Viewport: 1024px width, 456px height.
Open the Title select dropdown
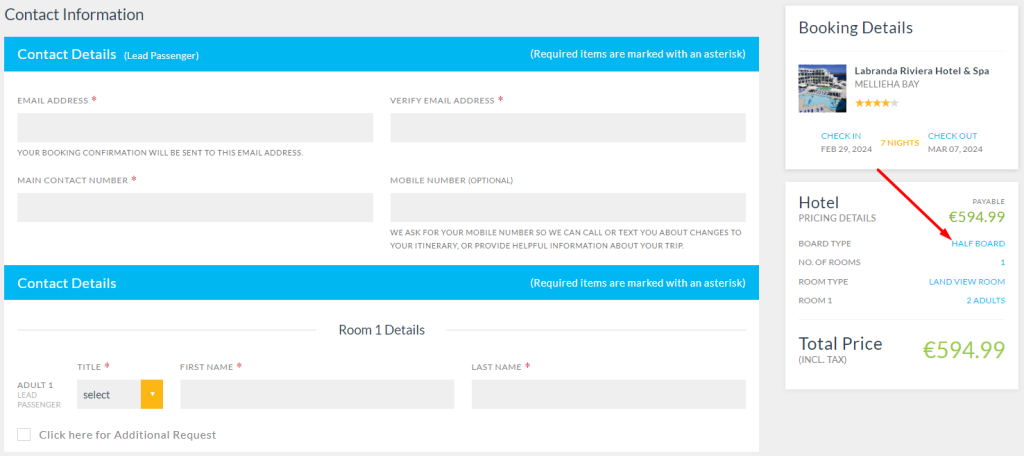[120, 395]
